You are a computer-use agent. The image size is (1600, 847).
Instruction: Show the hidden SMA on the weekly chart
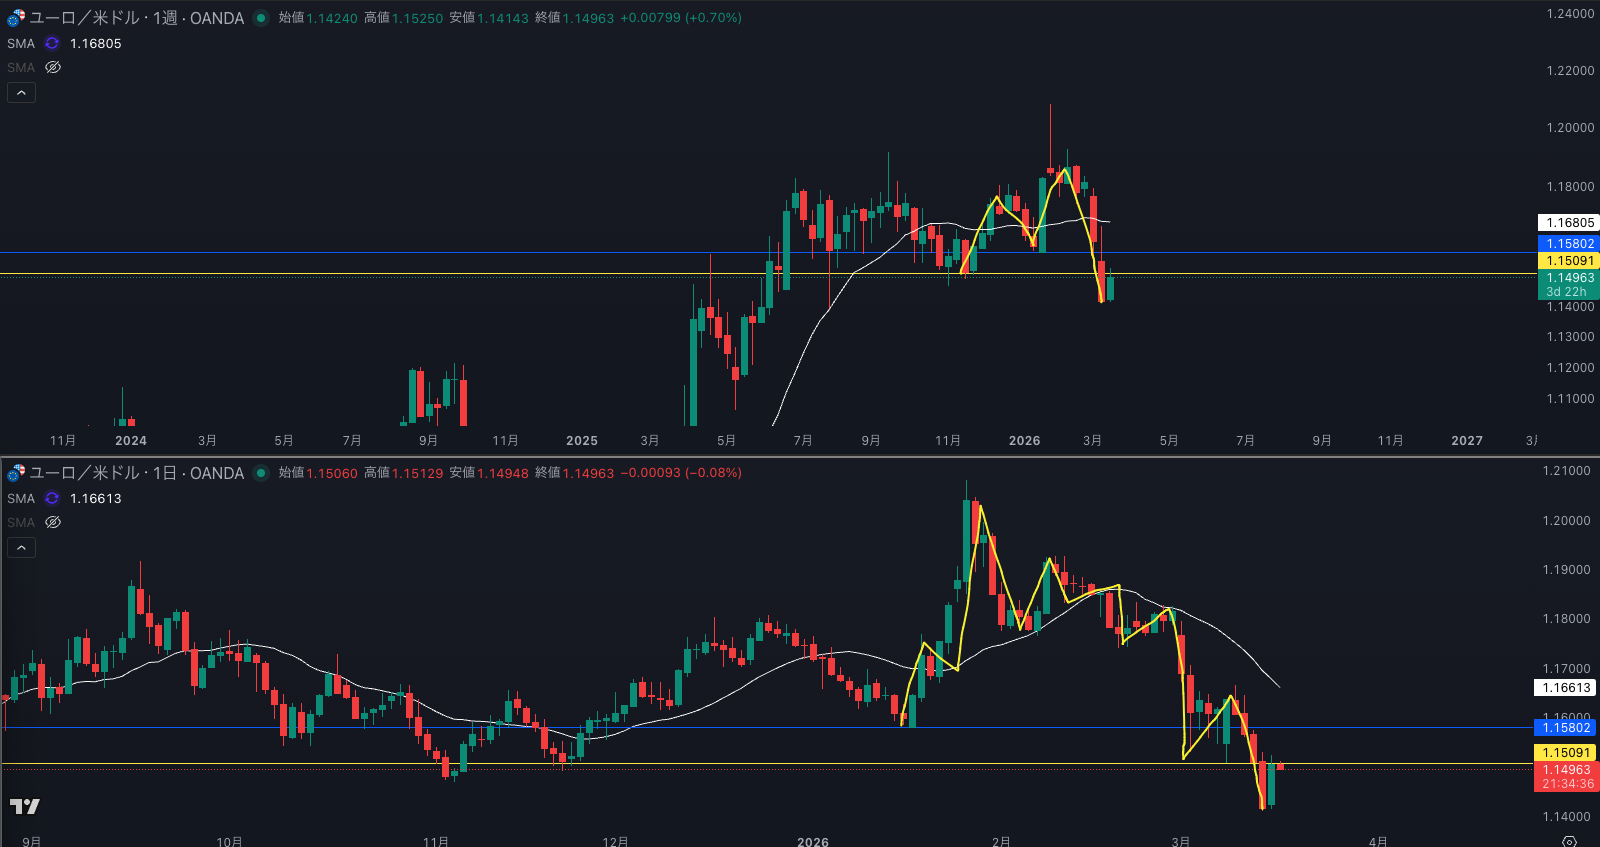53,68
